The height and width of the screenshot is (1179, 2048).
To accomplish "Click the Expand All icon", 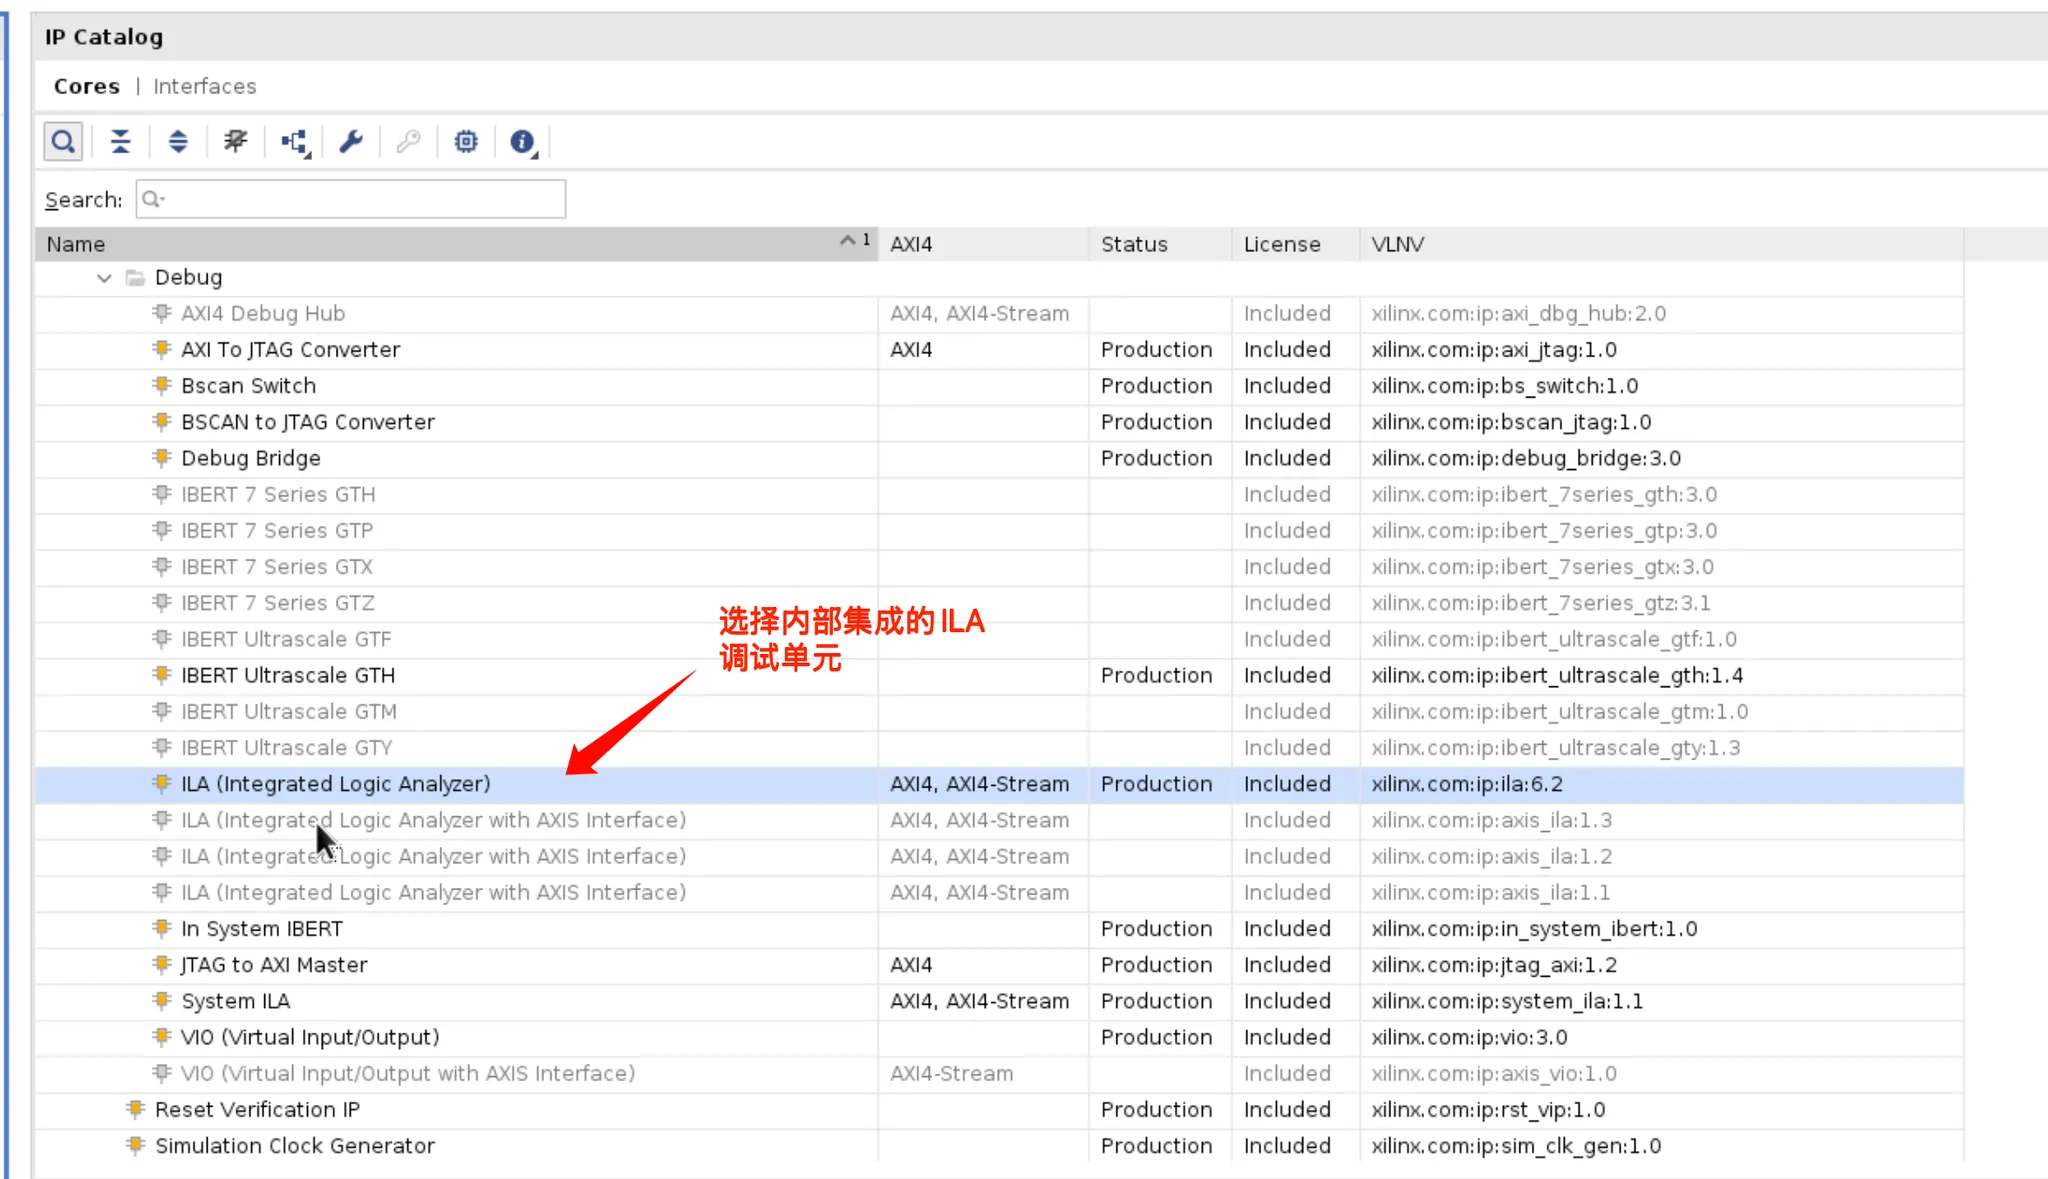I will [178, 142].
